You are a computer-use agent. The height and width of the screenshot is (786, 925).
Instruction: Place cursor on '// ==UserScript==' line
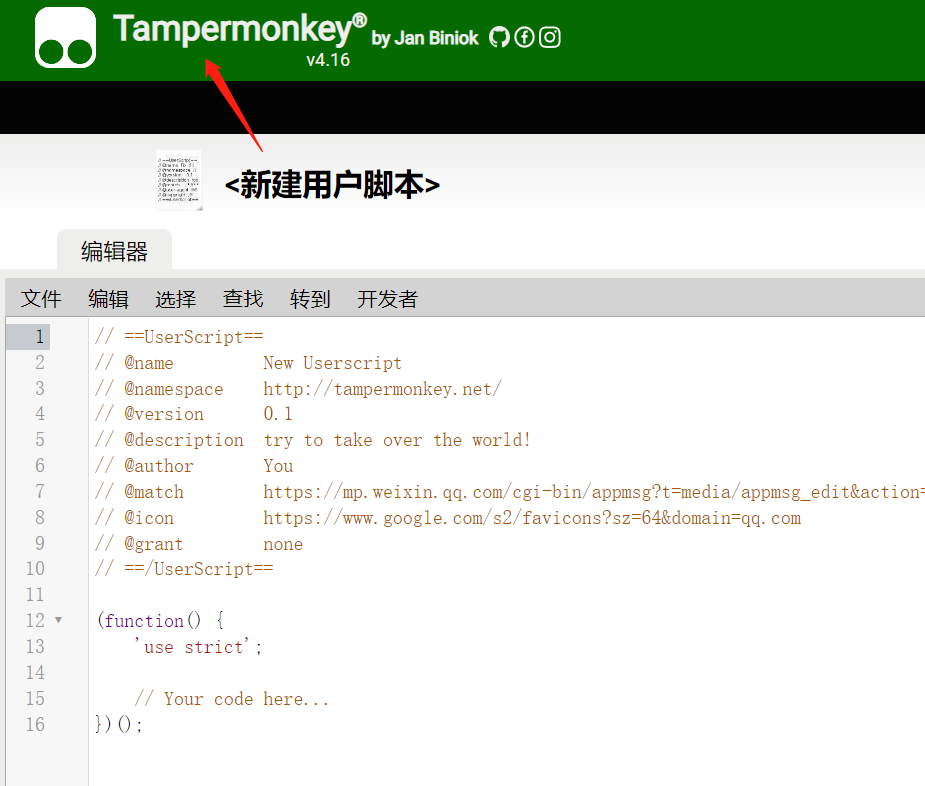[x=179, y=336]
